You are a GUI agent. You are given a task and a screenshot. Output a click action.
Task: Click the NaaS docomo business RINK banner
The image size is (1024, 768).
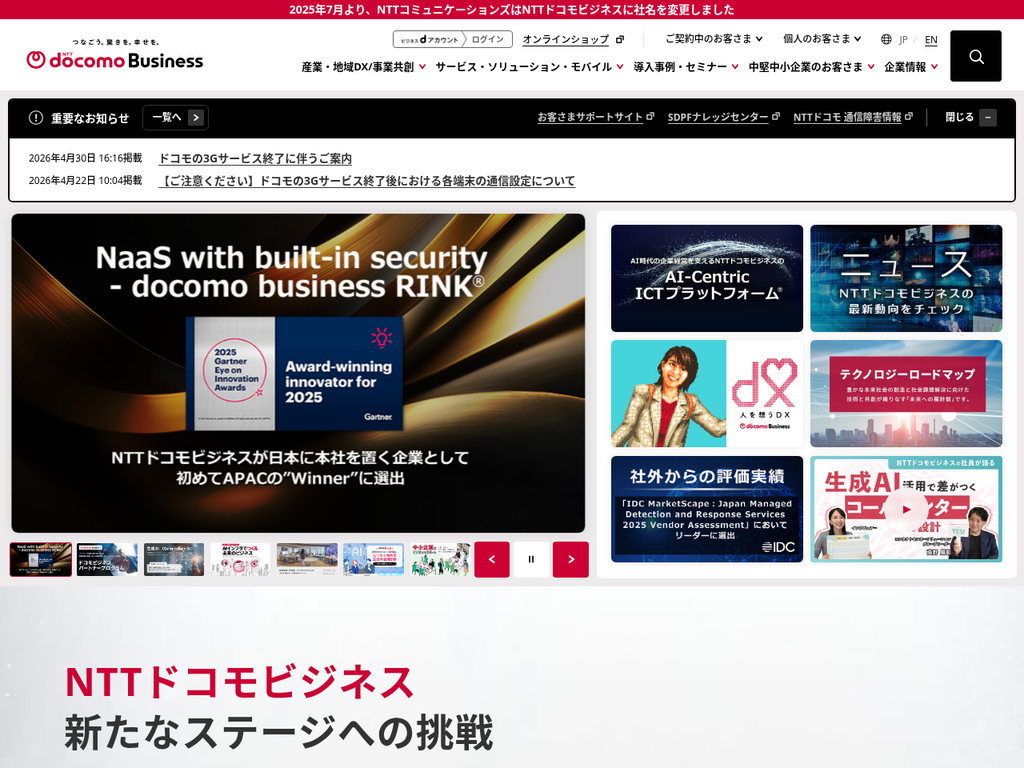(298, 373)
